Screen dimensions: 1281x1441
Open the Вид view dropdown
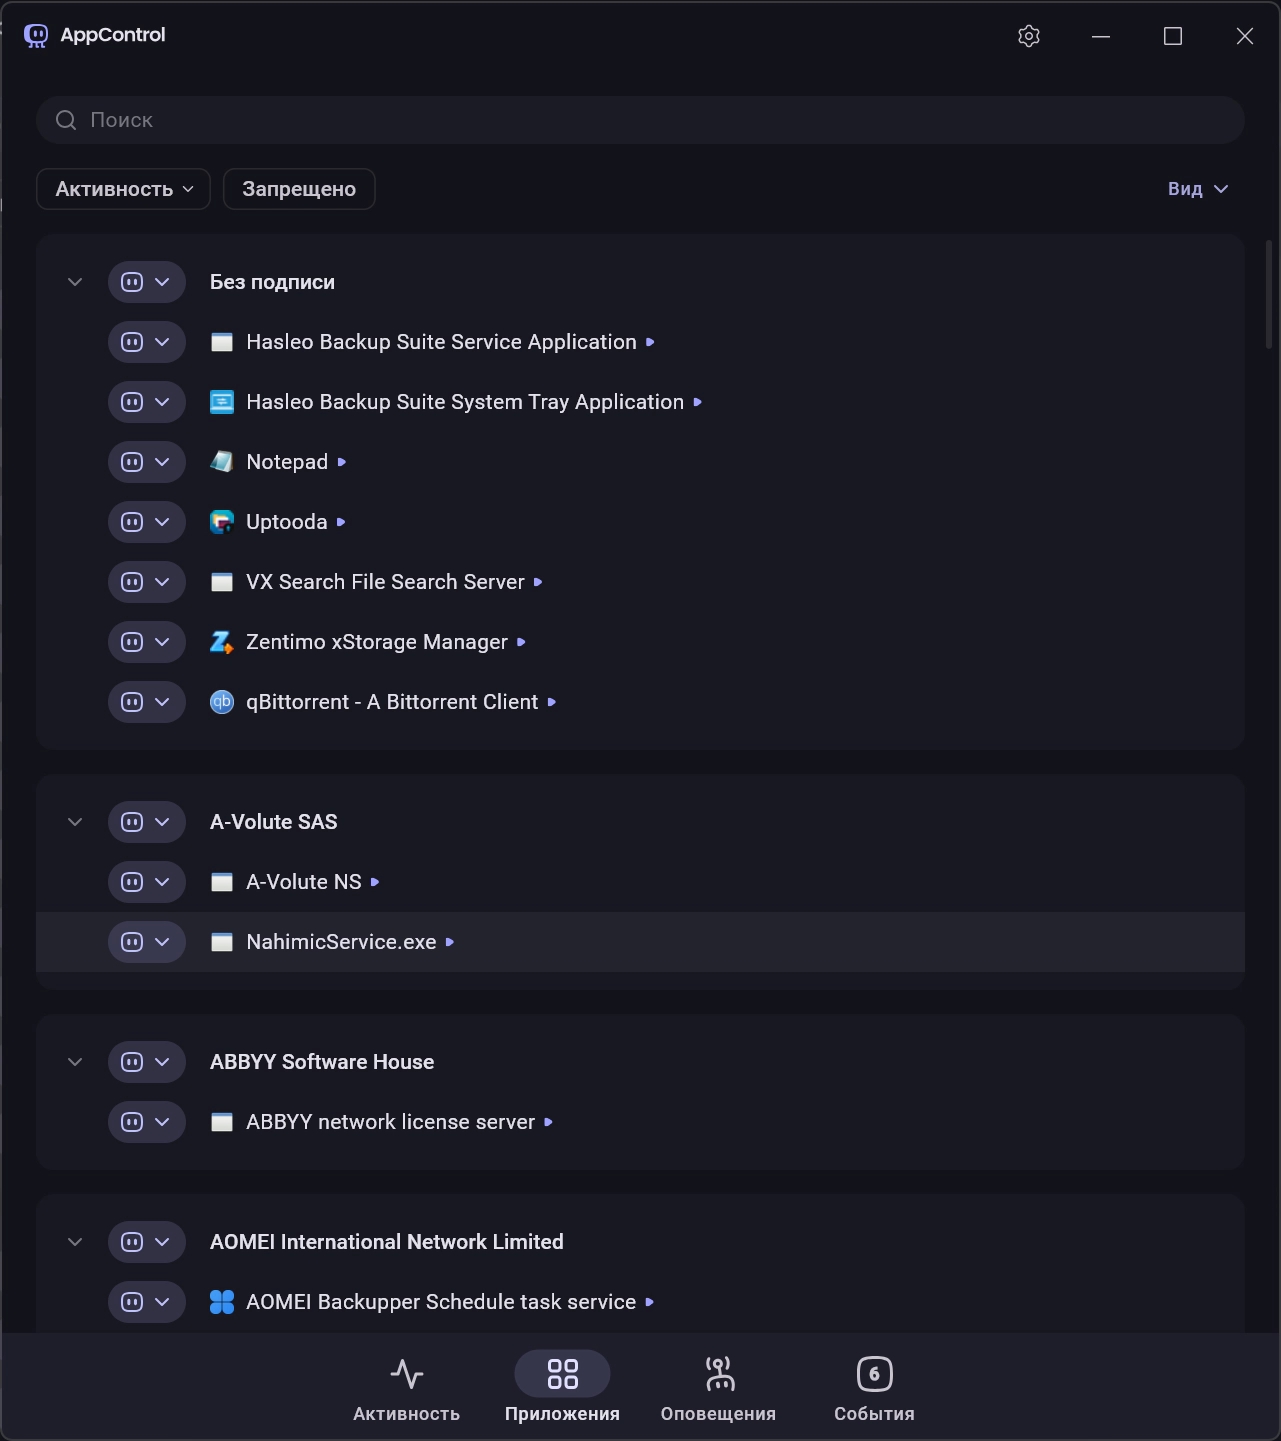[1197, 189]
